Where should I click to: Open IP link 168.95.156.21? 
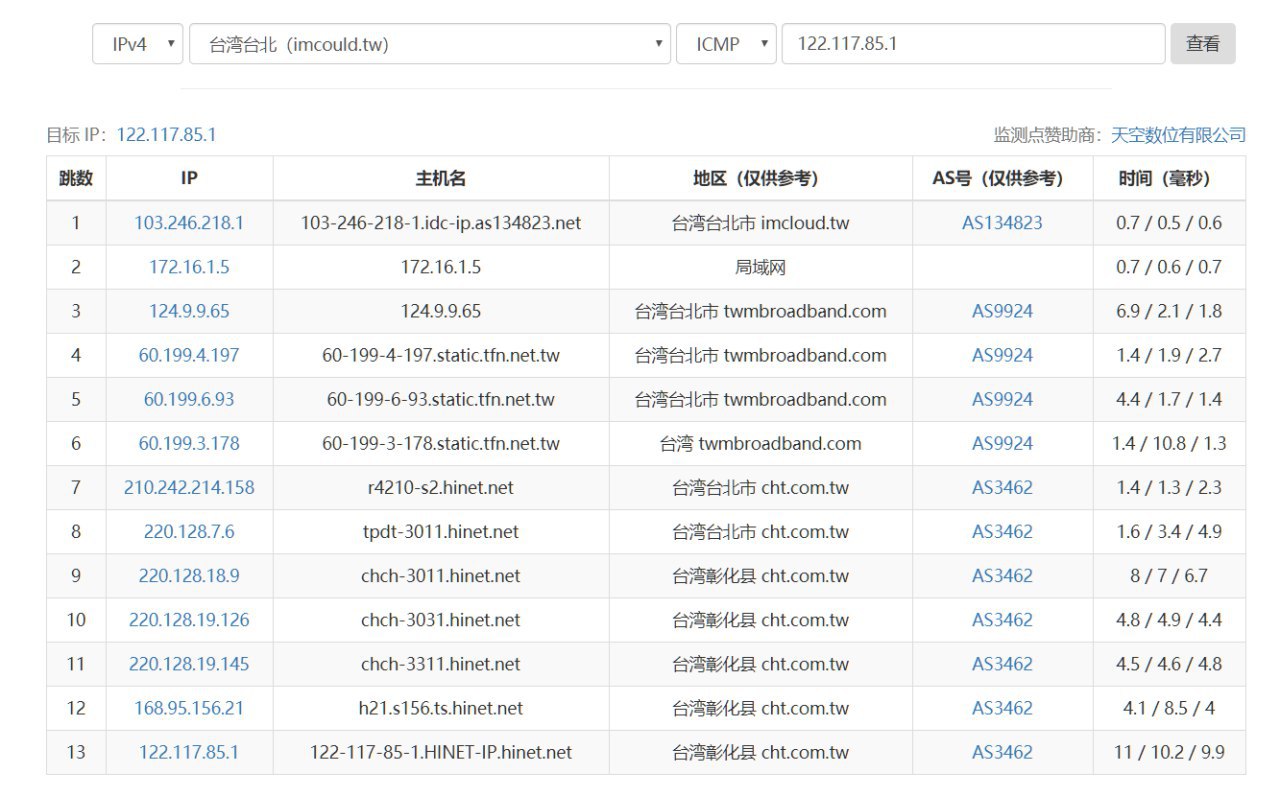[189, 708]
